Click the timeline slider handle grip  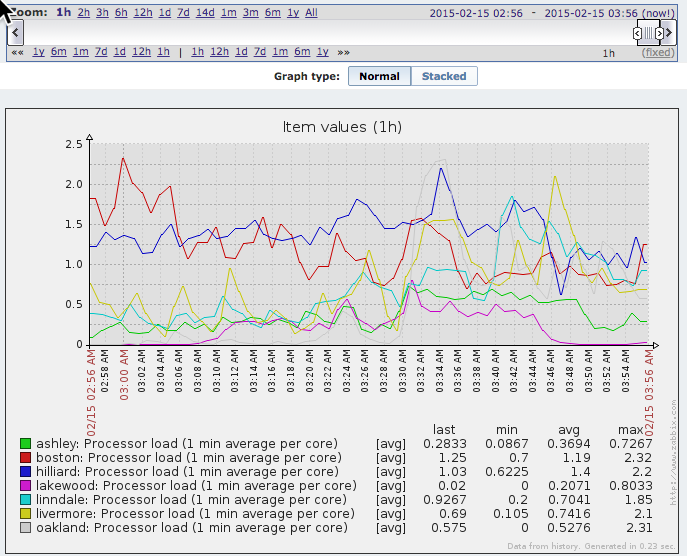[648, 33]
